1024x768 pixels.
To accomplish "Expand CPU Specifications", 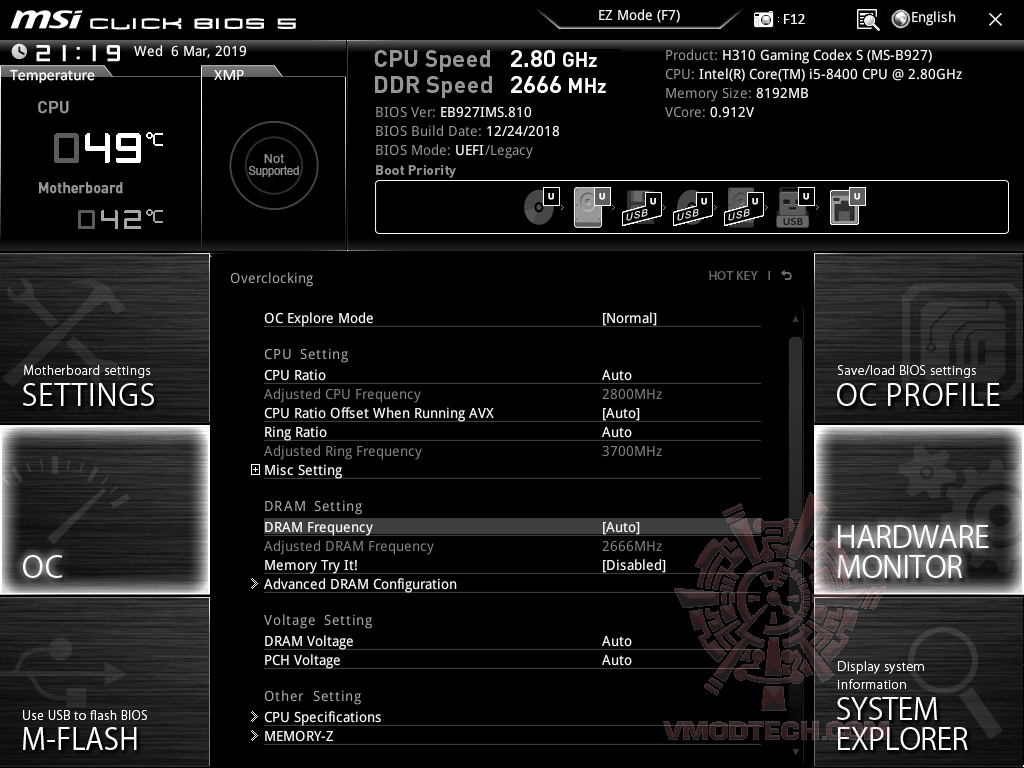I will coord(254,716).
